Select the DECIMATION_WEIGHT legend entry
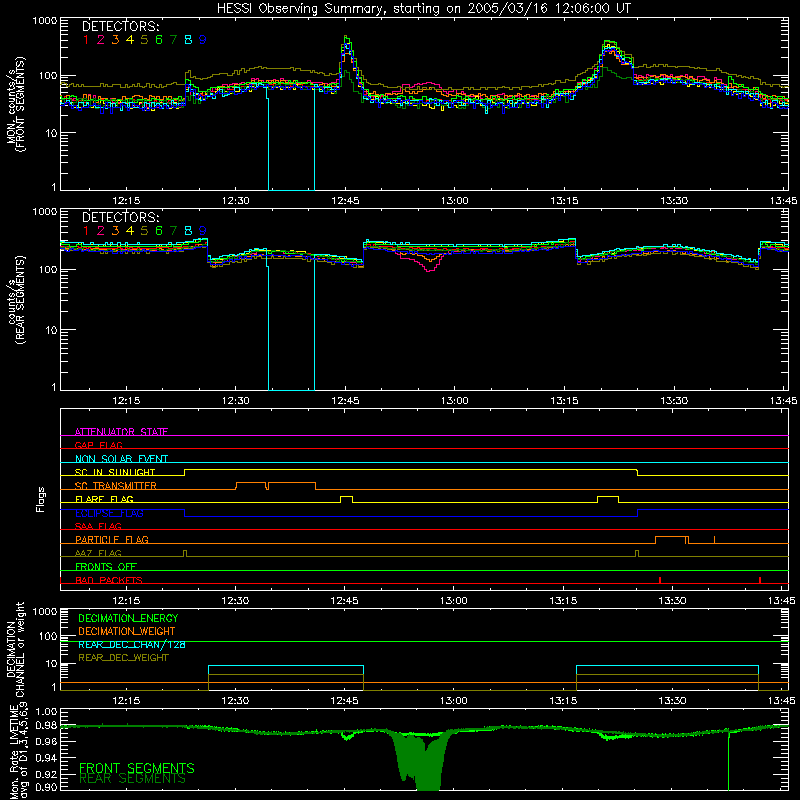Image resolution: width=800 pixels, height=800 pixels. pyautogui.click(x=127, y=631)
